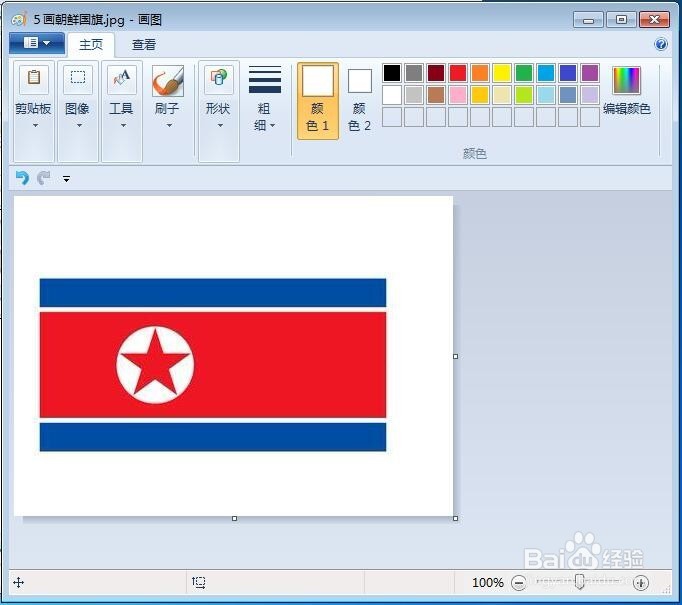
Task: Open the Paint application menu button
Action: [37, 43]
